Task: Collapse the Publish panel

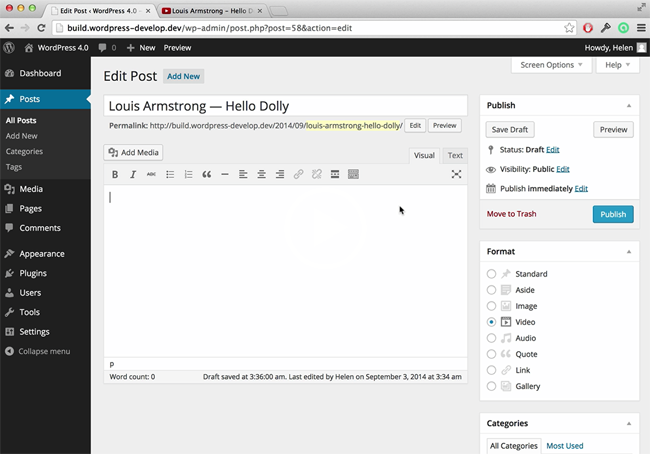Action: tap(629, 106)
